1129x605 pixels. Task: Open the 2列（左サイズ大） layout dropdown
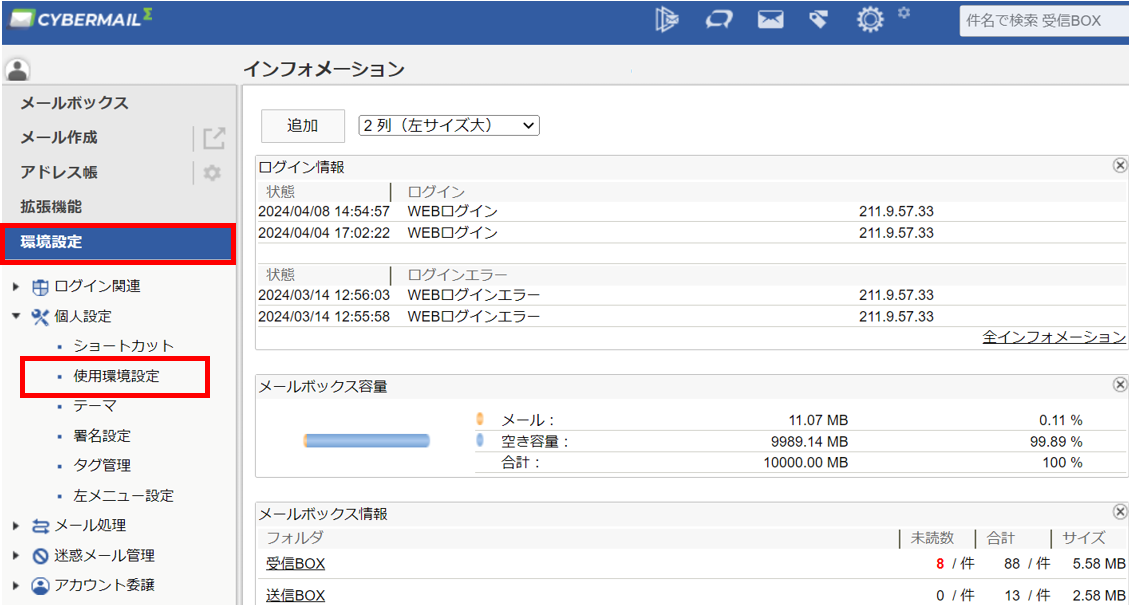pyautogui.click(x=448, y=125)
